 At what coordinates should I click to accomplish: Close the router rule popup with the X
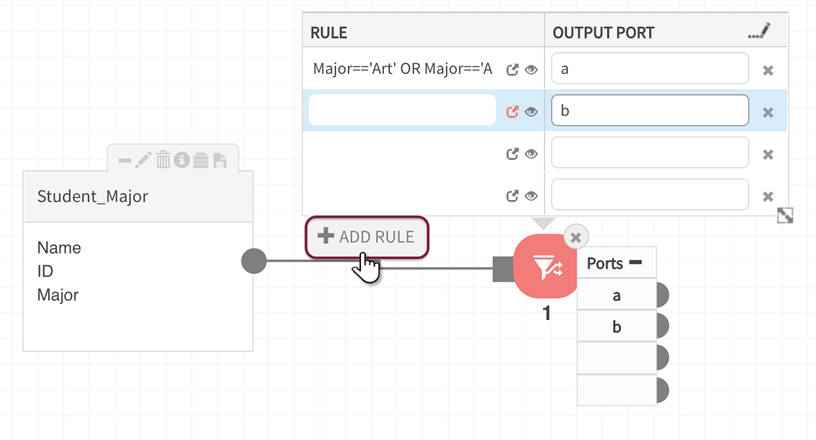tap(577, 236)
